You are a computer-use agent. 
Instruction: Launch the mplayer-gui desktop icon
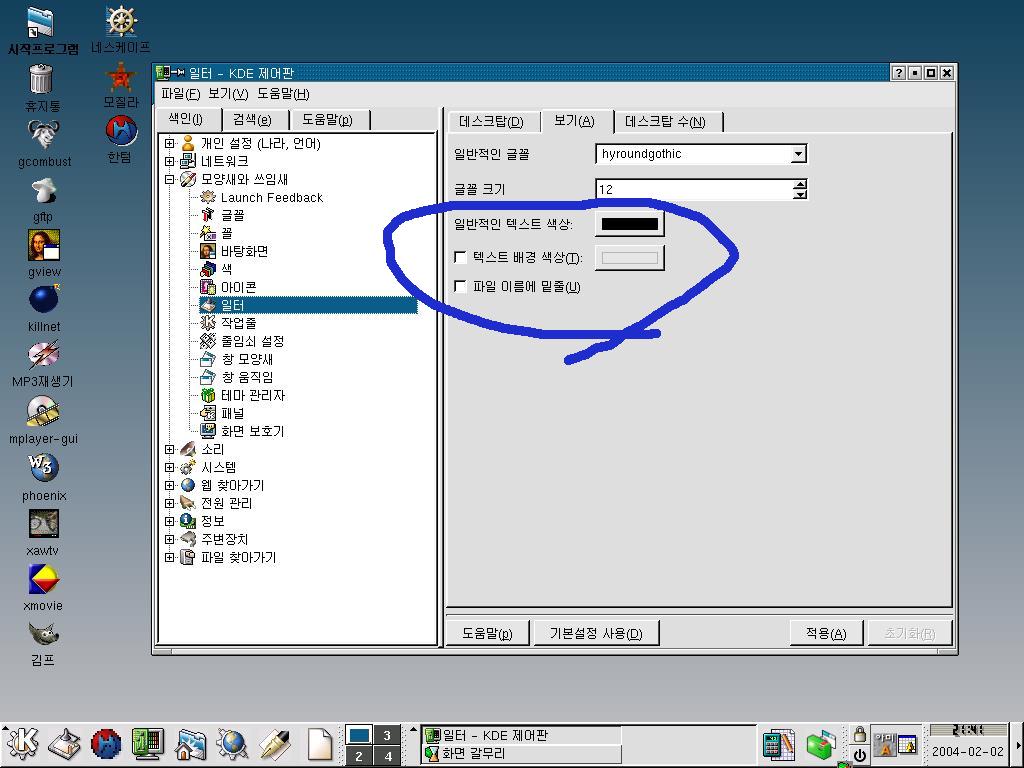(x=43, y=411)
